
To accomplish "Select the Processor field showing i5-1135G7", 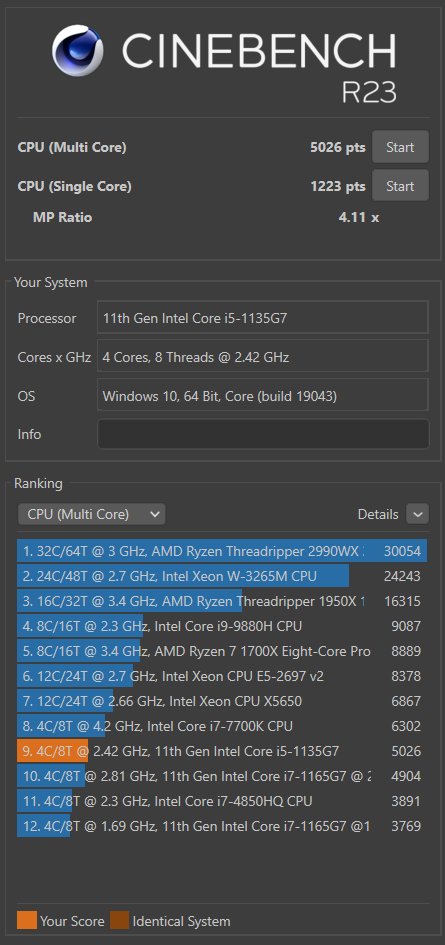I will [263, 318].
